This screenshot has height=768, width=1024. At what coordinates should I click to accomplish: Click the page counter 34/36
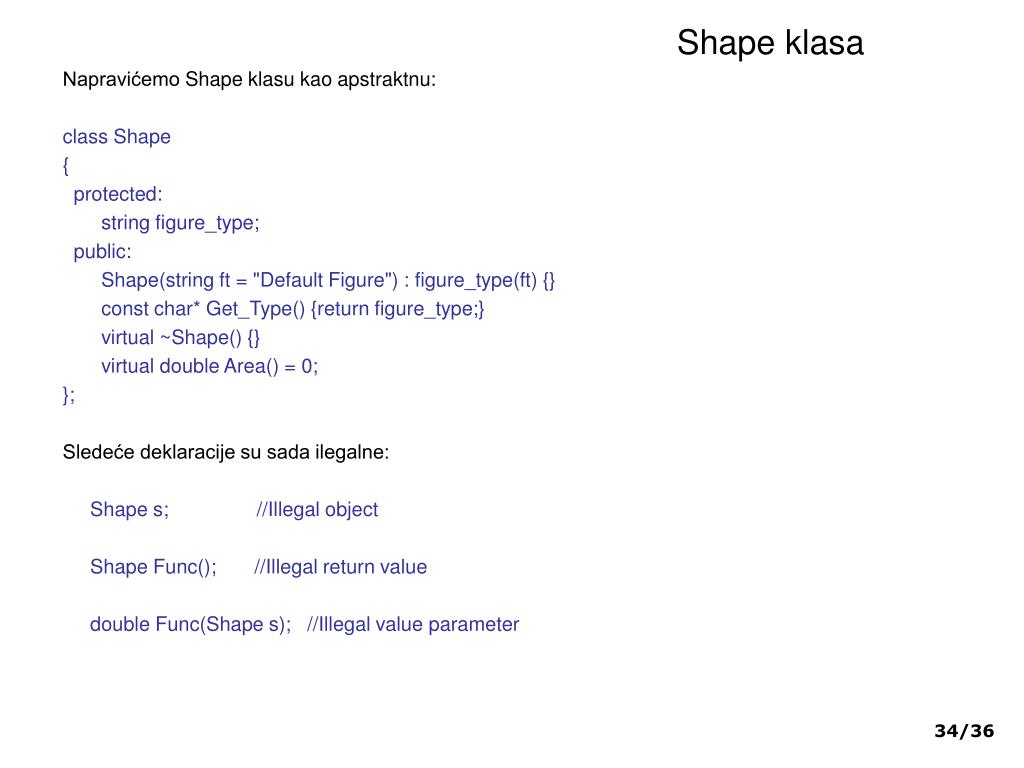click(964, 731)
